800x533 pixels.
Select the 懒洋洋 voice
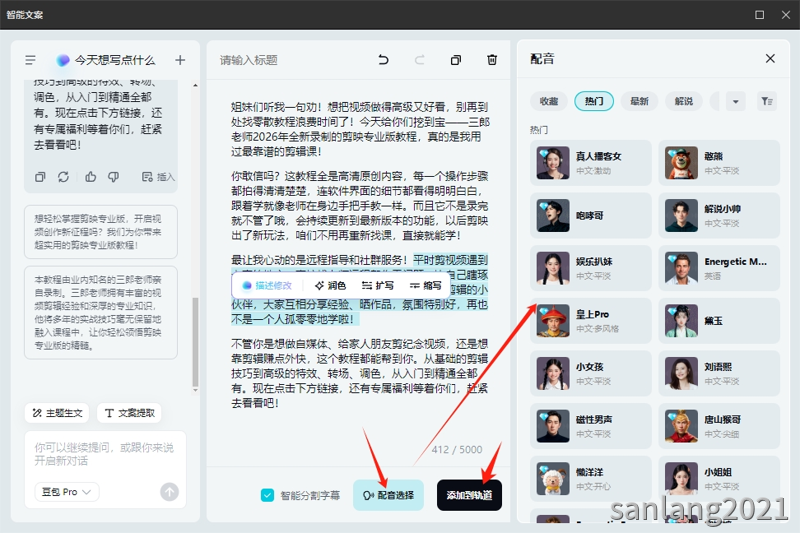(591, 478)
